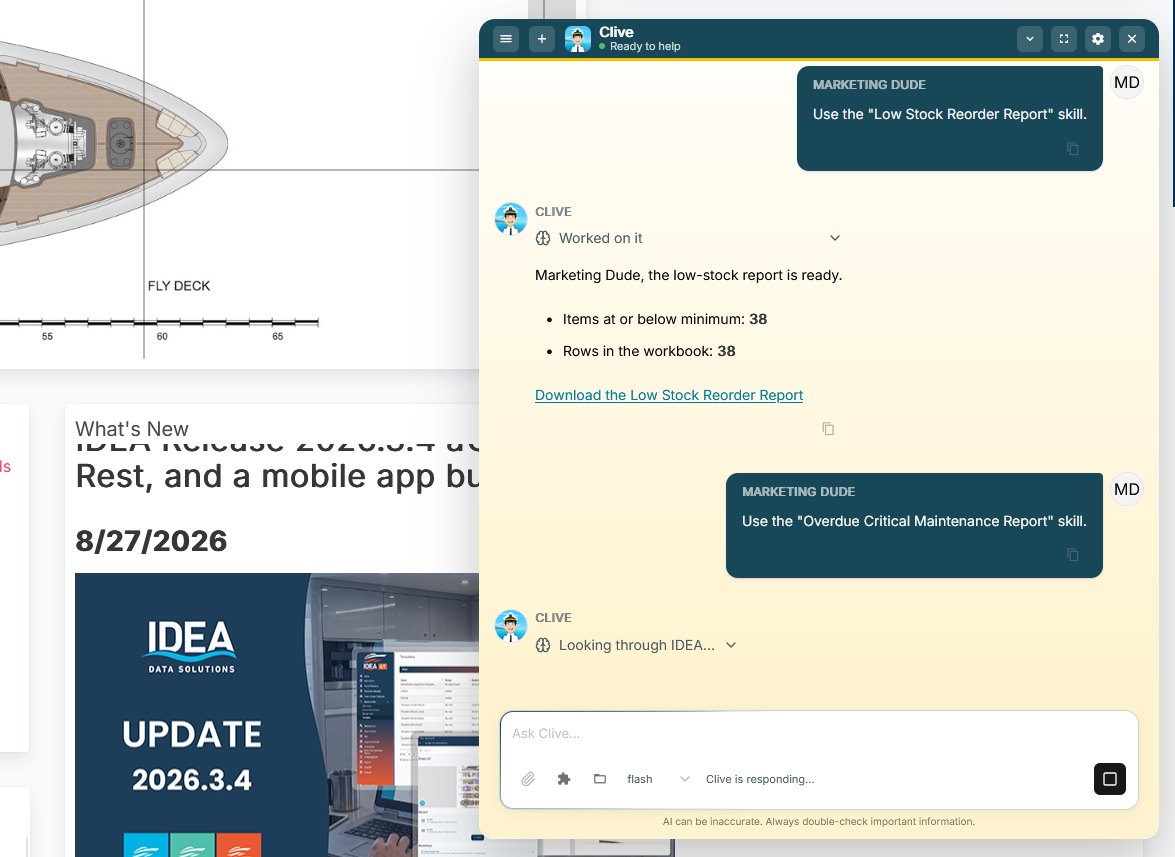
Task: Click the "What's New" heading
Action: click(x=132, y=428)
